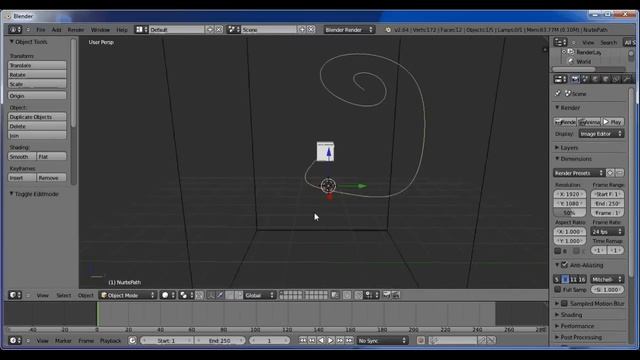
Task: Open the Help menu
Action: coord(122,29)
